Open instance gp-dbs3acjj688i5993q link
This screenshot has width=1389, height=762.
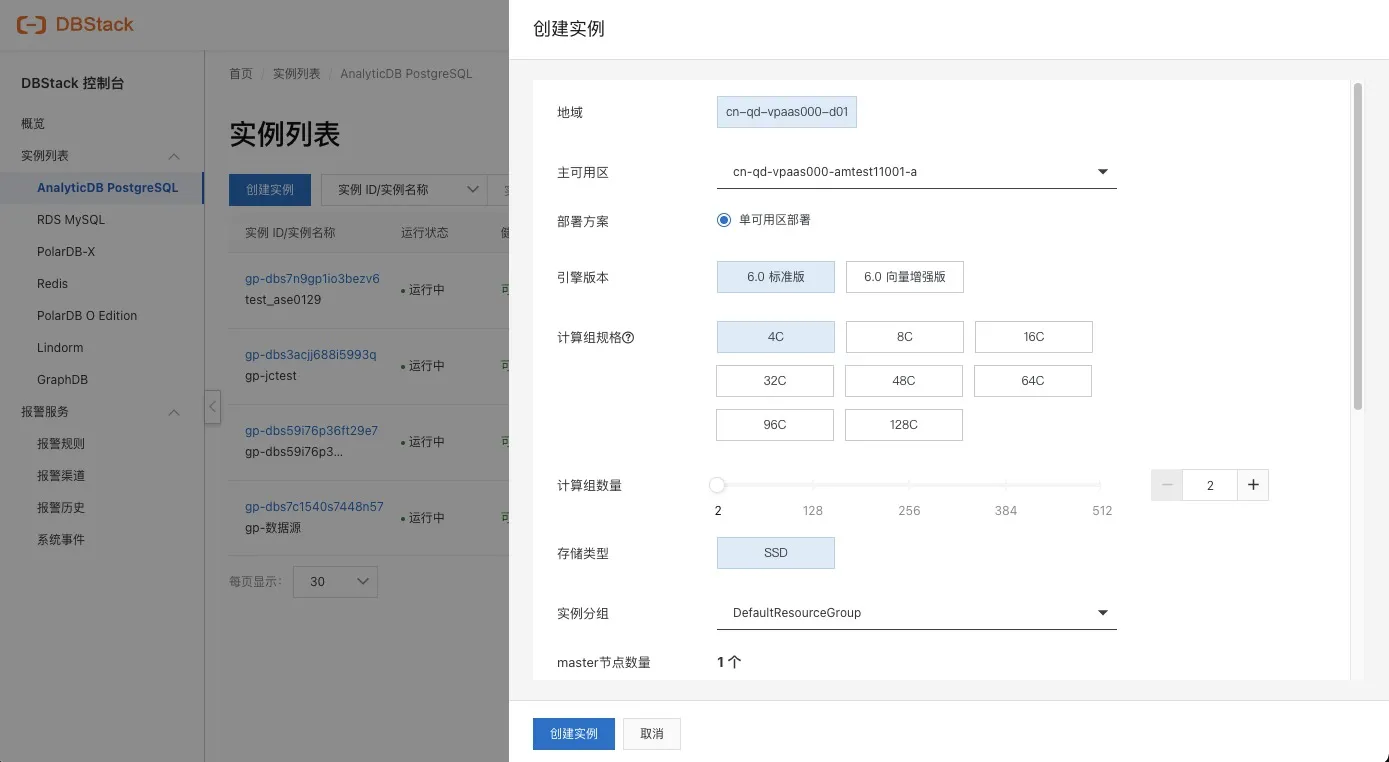(311, 355)
